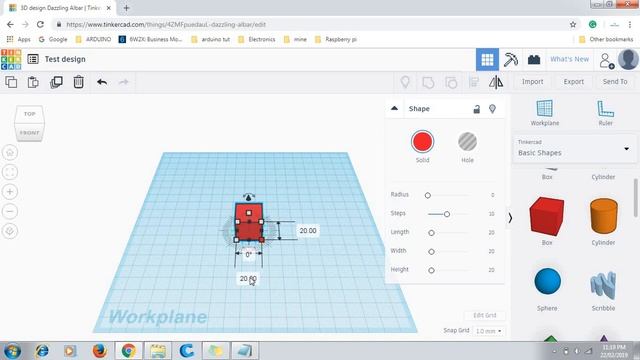Open the ARDUINO bookmark folder
640x360 pixels.
coord(93,39)
